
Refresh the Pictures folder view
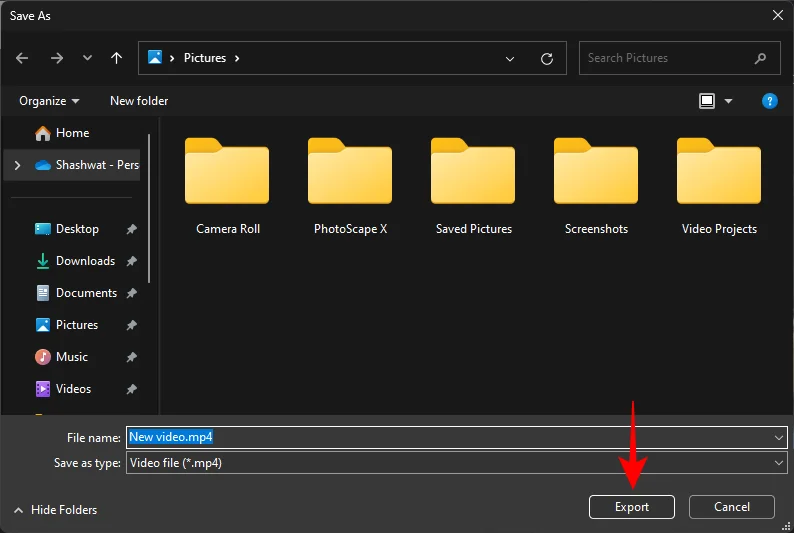pos(547,59)
